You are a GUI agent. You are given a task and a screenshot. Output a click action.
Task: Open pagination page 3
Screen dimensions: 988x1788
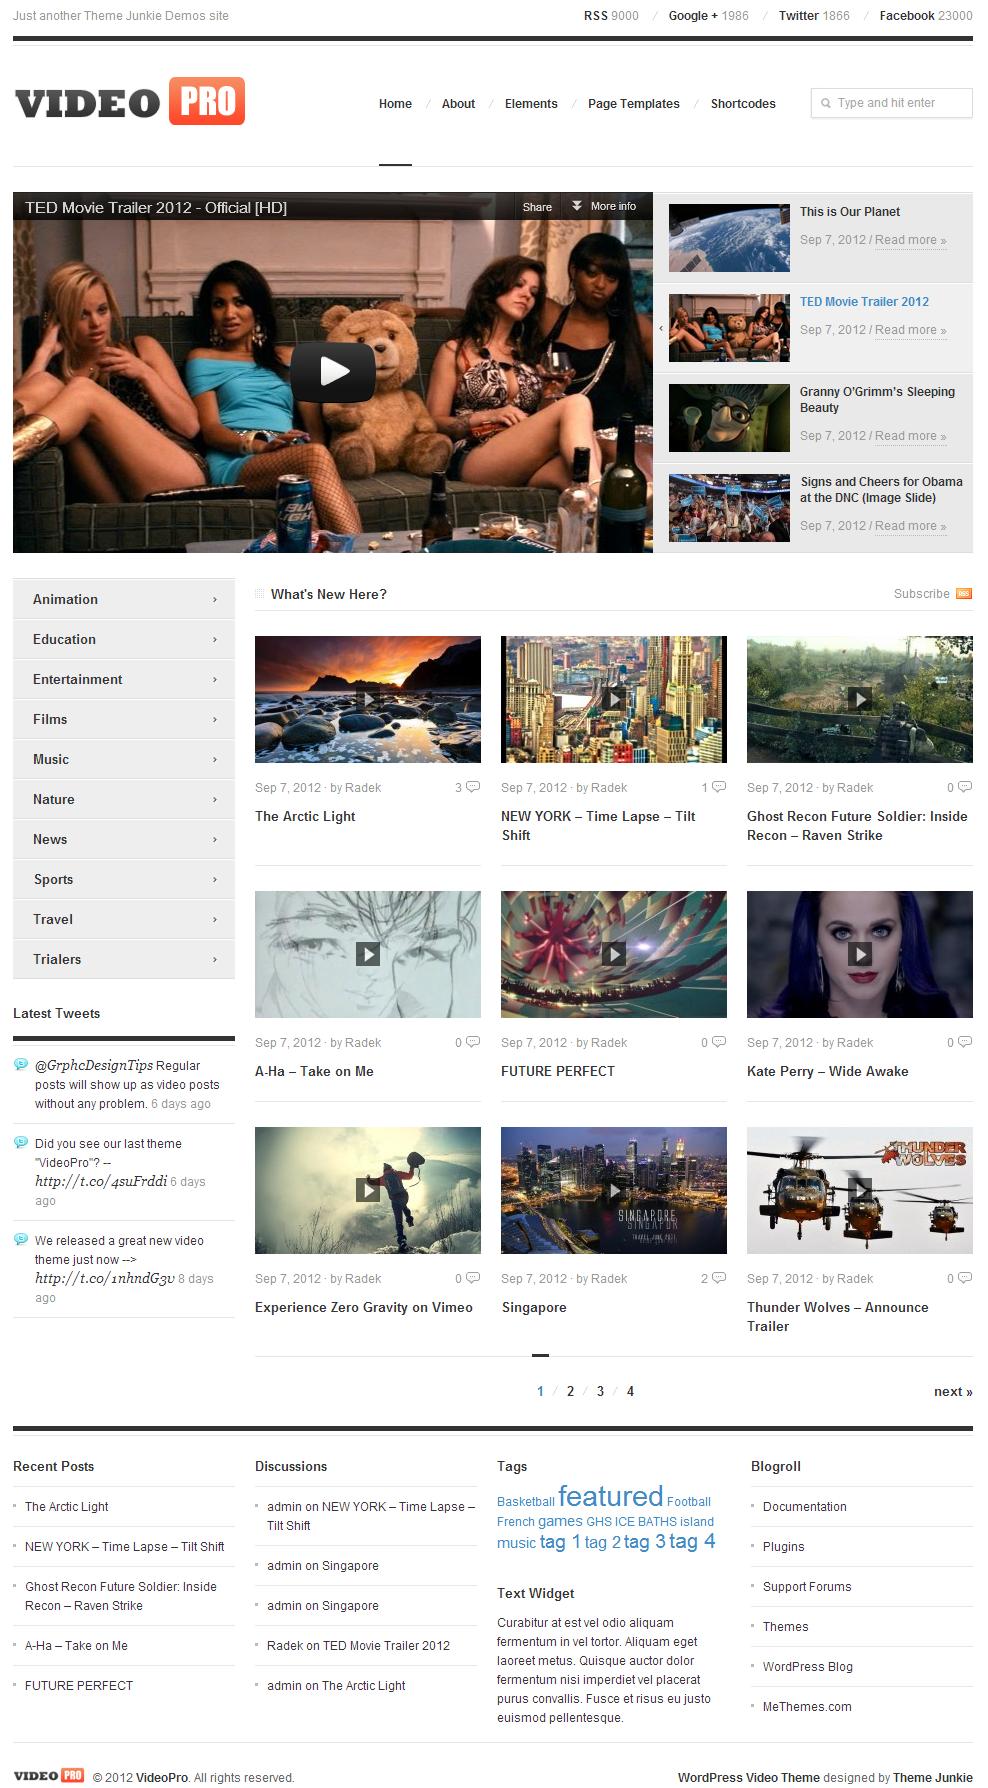[x=600, y=1391]
